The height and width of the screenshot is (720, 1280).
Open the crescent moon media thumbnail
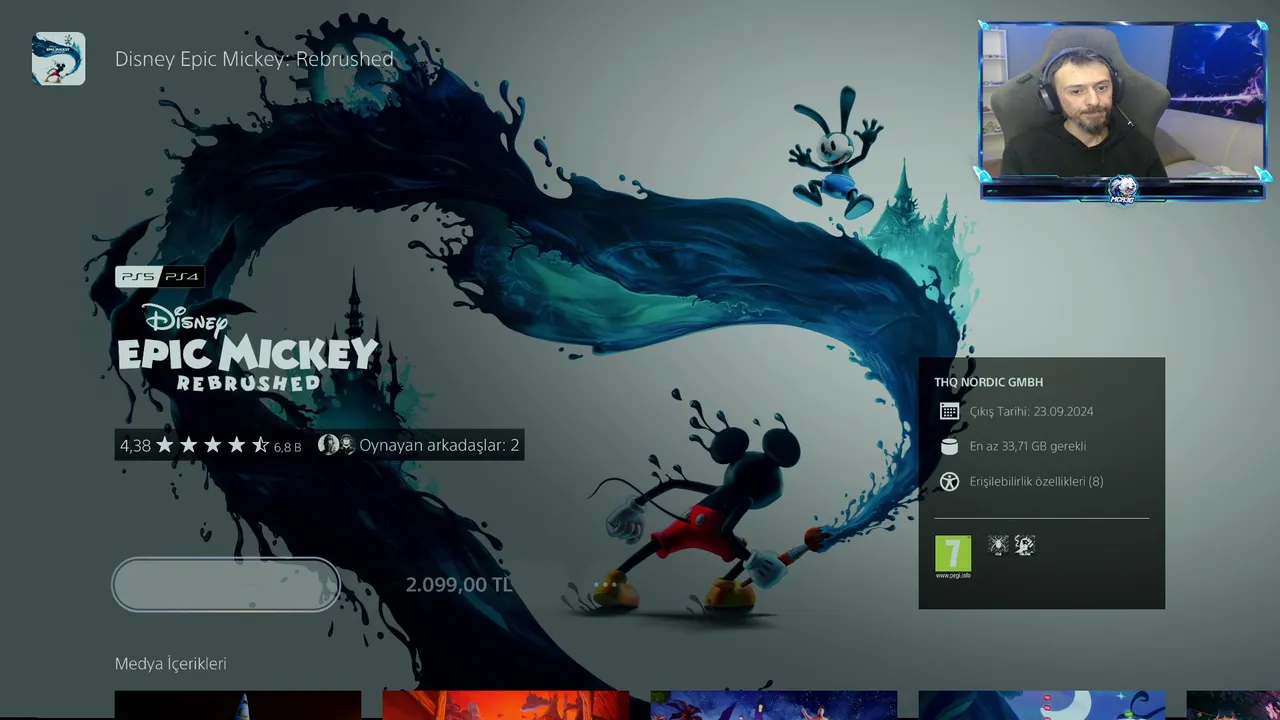1042,705
